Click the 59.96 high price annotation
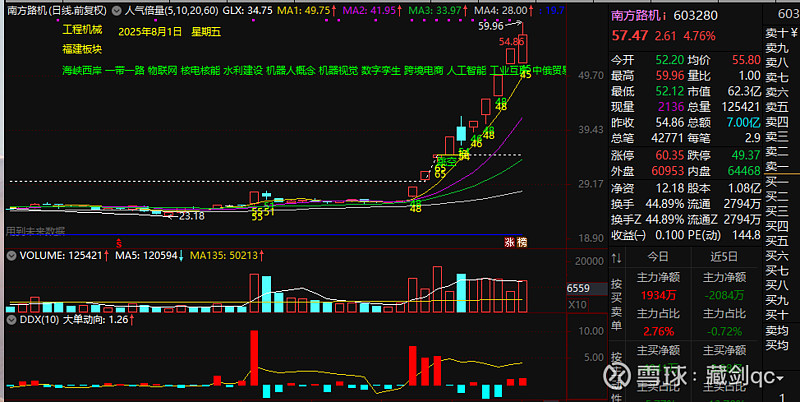800x402 pixels. tap(491, 26)
